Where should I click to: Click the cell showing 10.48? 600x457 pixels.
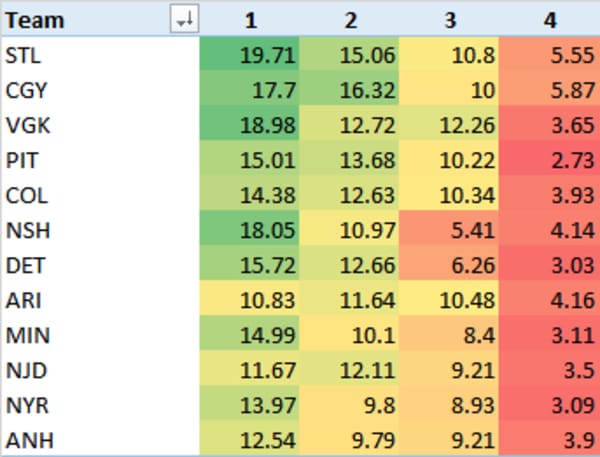point(449,299)
